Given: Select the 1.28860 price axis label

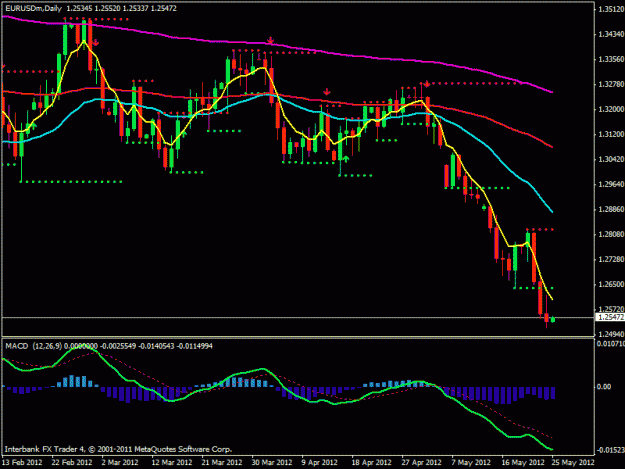Looking at the screenshot, I should coord(611,209).
